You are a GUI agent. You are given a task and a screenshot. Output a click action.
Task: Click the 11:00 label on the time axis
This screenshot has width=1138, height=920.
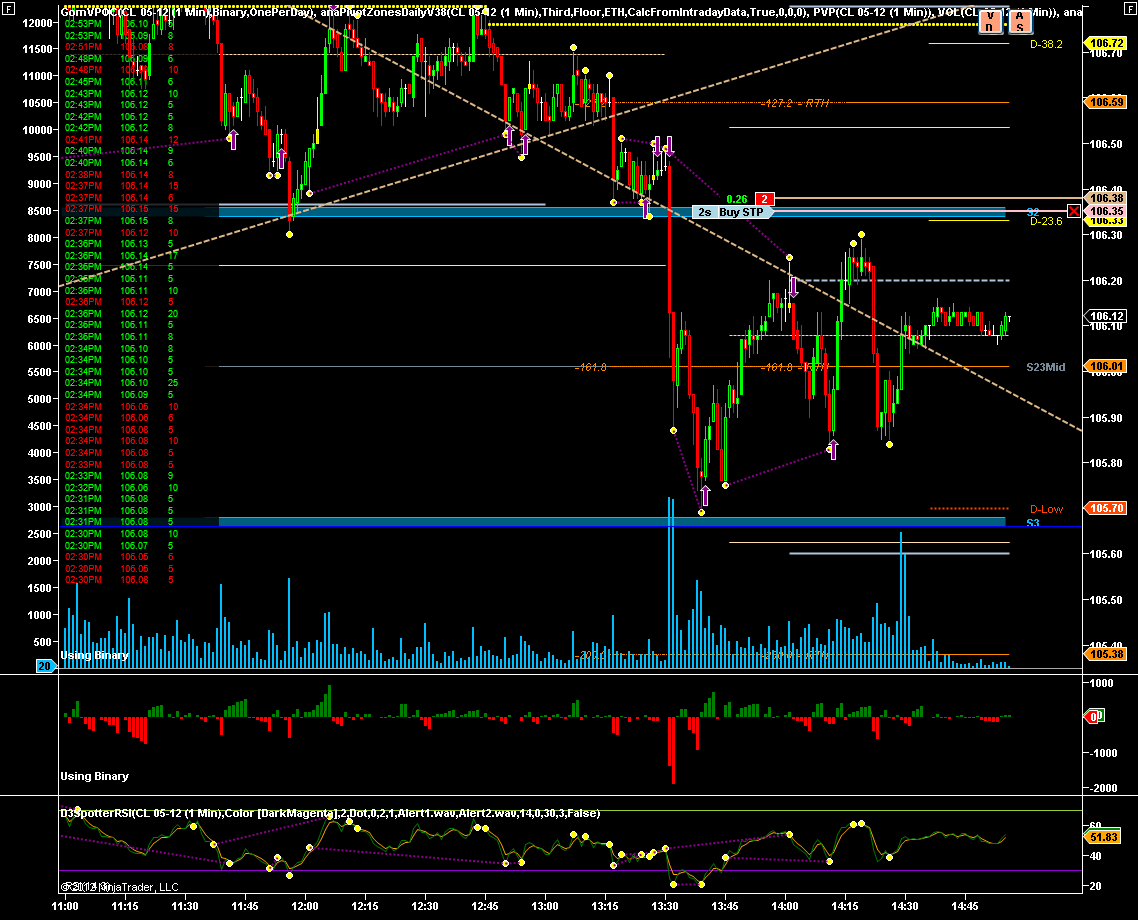pos(65,906)
